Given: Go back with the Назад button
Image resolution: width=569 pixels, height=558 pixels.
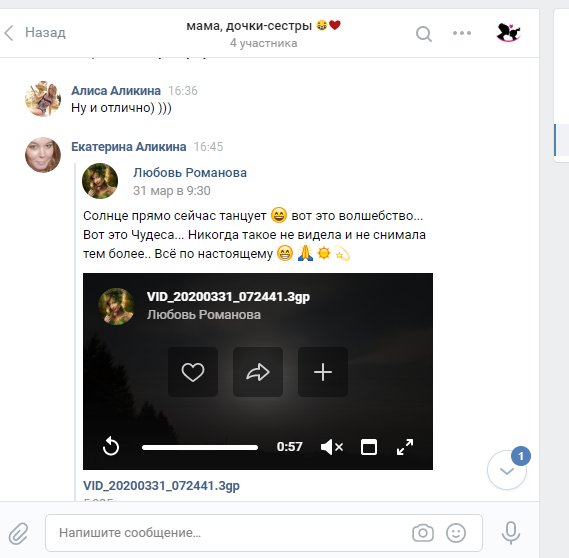Looking at the screenshot, I should 35,33.
